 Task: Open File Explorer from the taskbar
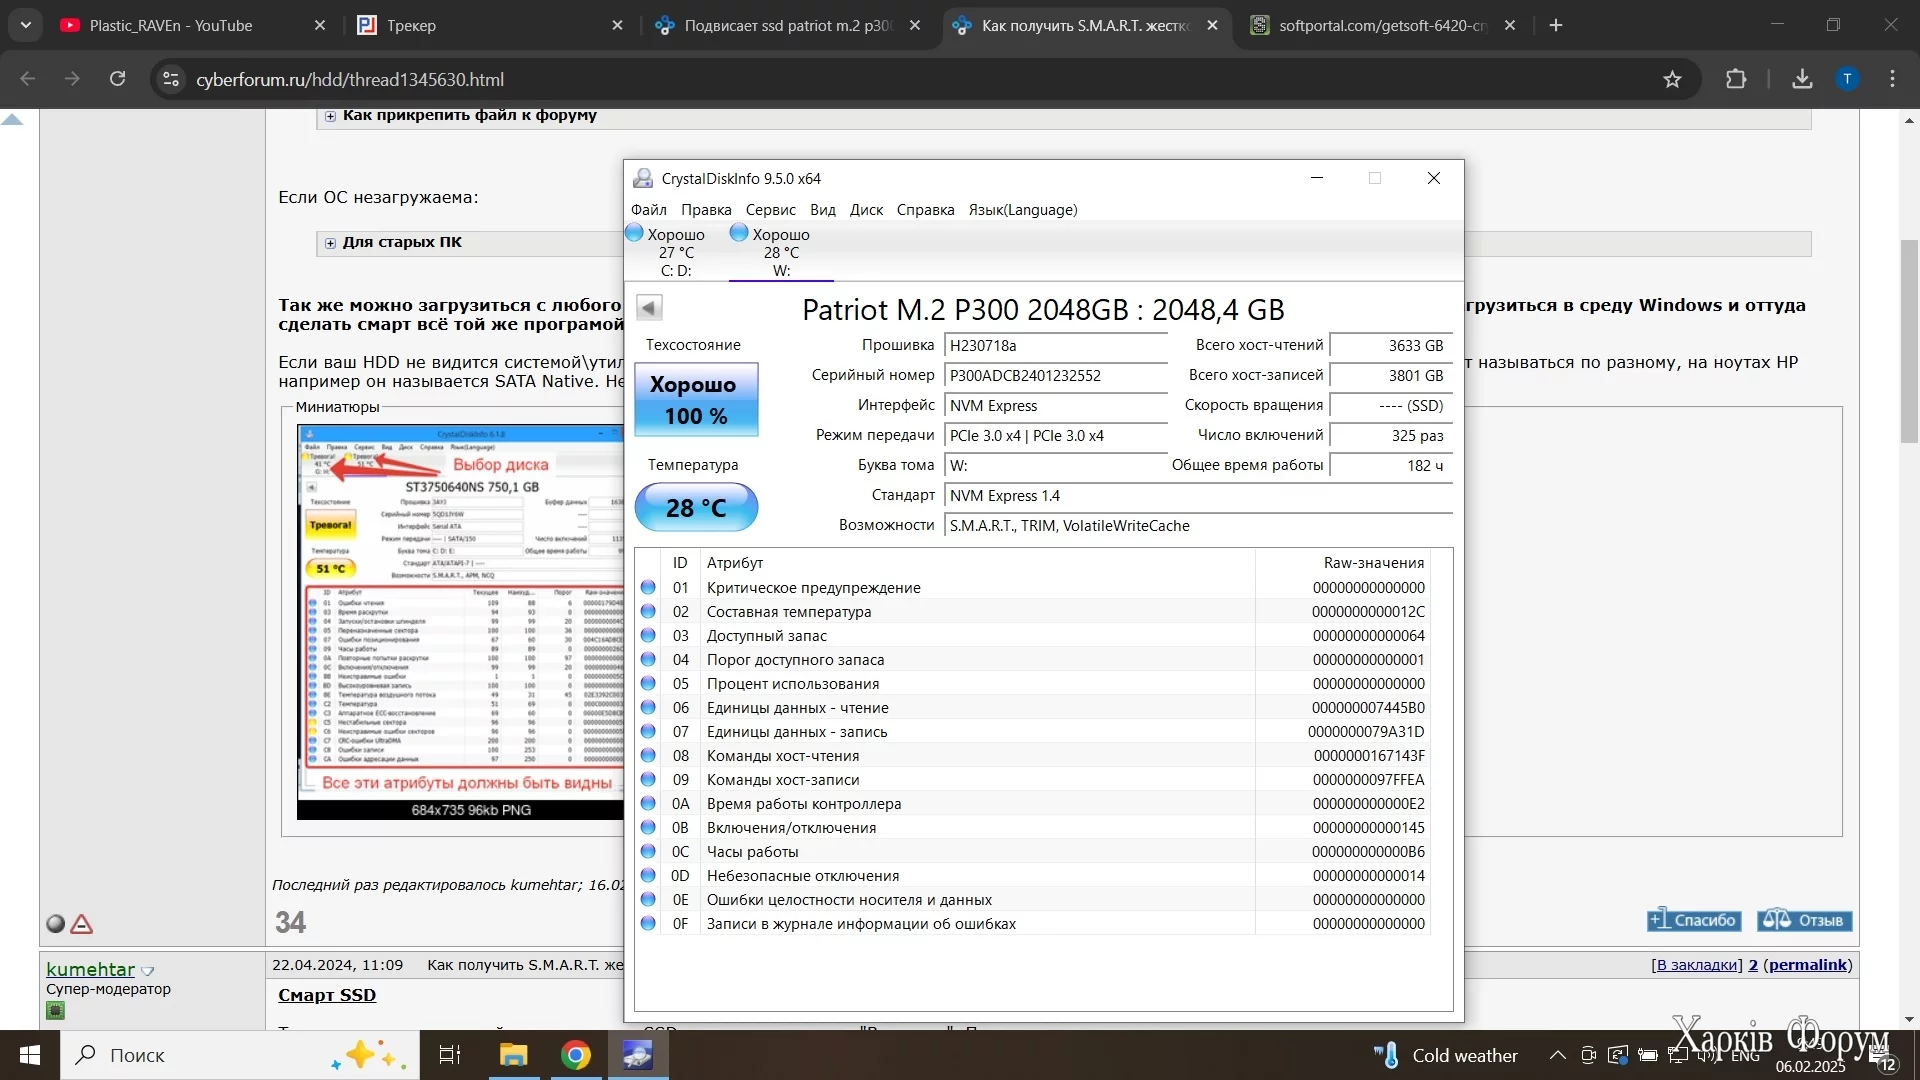click(x=513, y=1055)
